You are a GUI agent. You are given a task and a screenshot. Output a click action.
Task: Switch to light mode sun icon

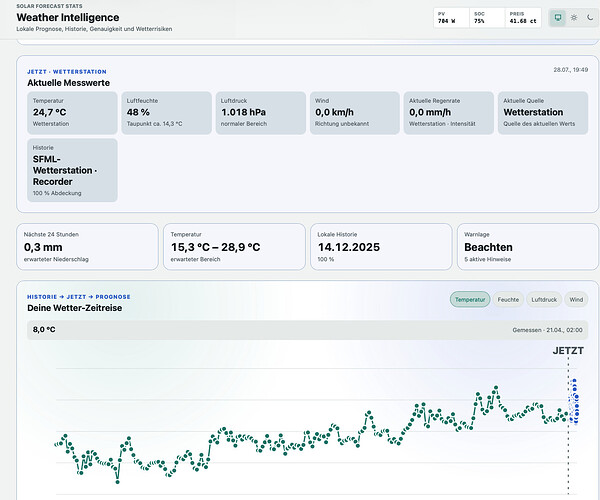574,18
